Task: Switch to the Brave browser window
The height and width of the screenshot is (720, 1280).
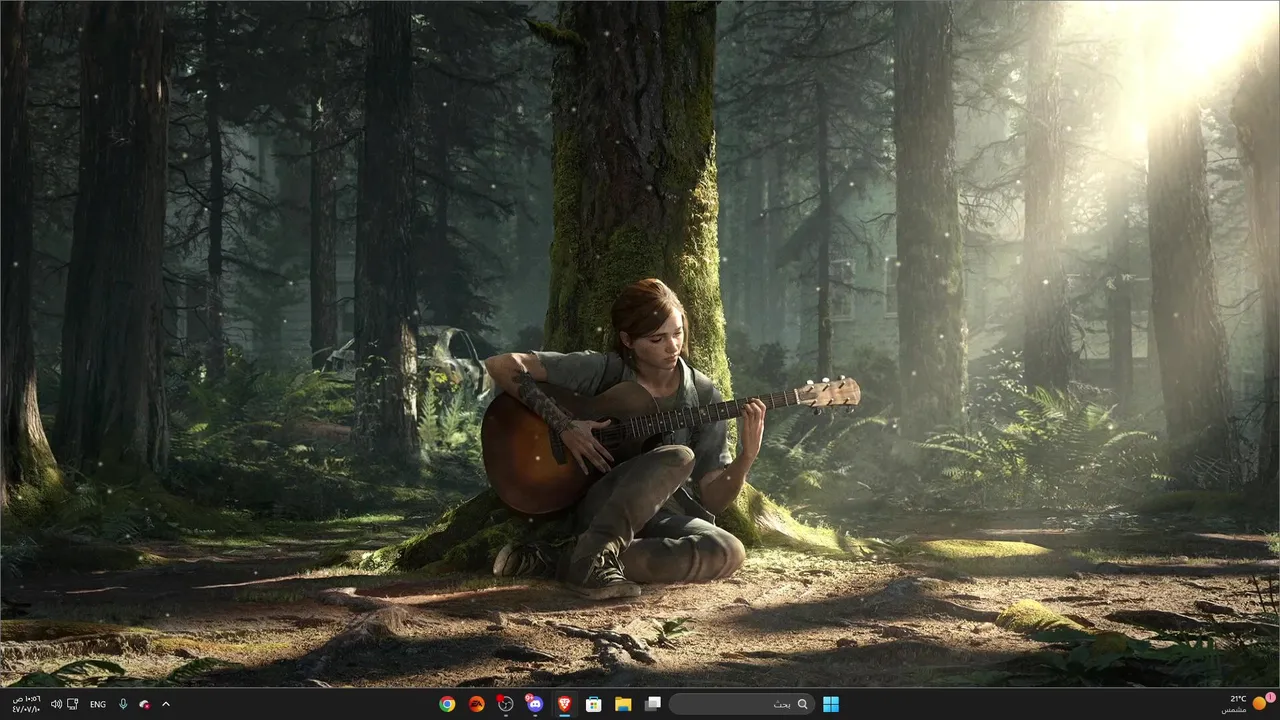Action: click(564, 704)
